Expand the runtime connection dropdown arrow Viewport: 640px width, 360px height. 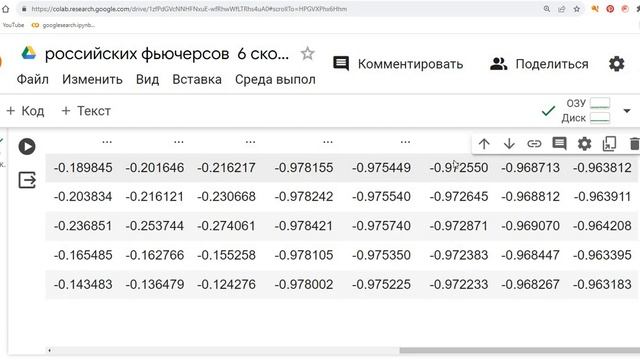[x=627, y=111]
